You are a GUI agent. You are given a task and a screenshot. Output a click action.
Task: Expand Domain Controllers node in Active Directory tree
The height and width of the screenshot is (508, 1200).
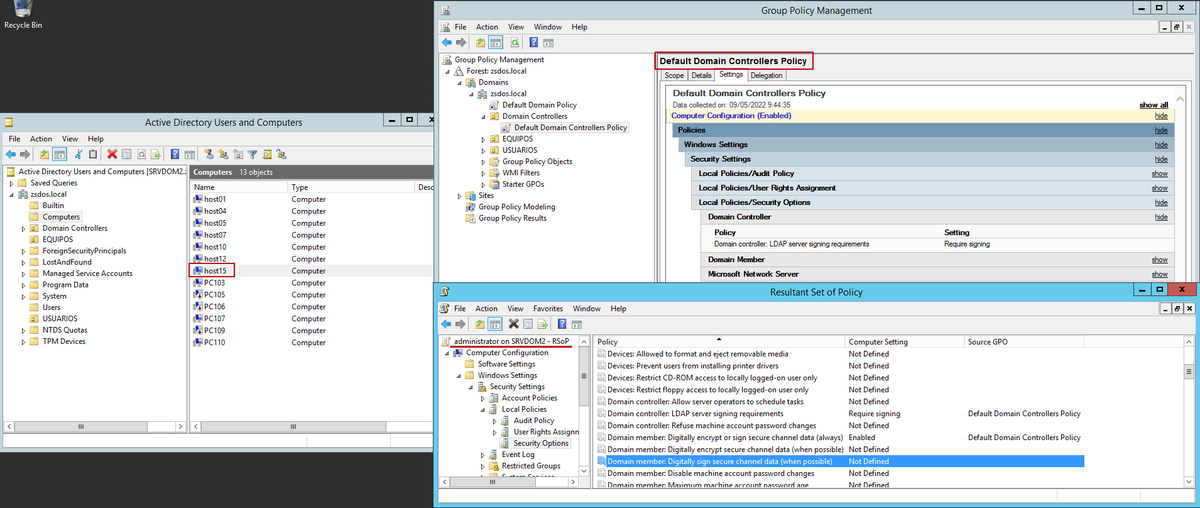(x=23, y=228)
